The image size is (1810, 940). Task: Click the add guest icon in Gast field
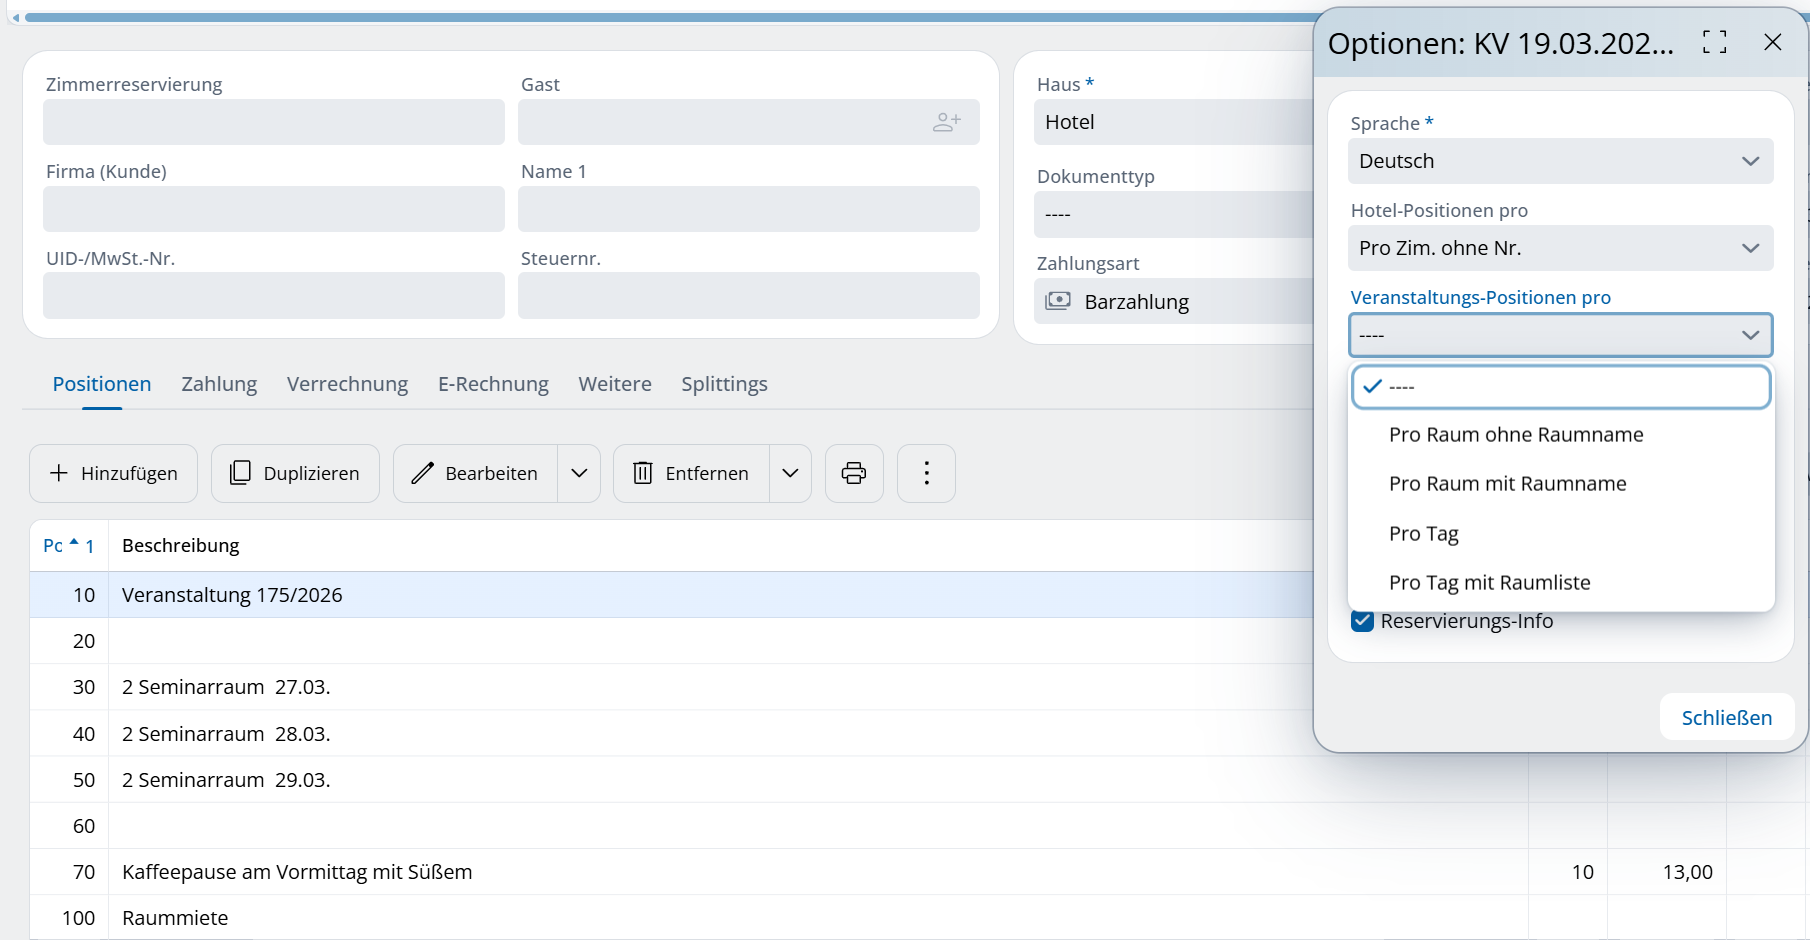(946, 122)
